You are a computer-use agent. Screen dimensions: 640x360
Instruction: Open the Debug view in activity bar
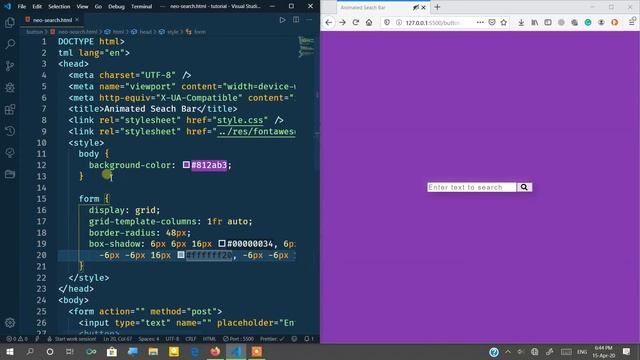coord(10,87)
